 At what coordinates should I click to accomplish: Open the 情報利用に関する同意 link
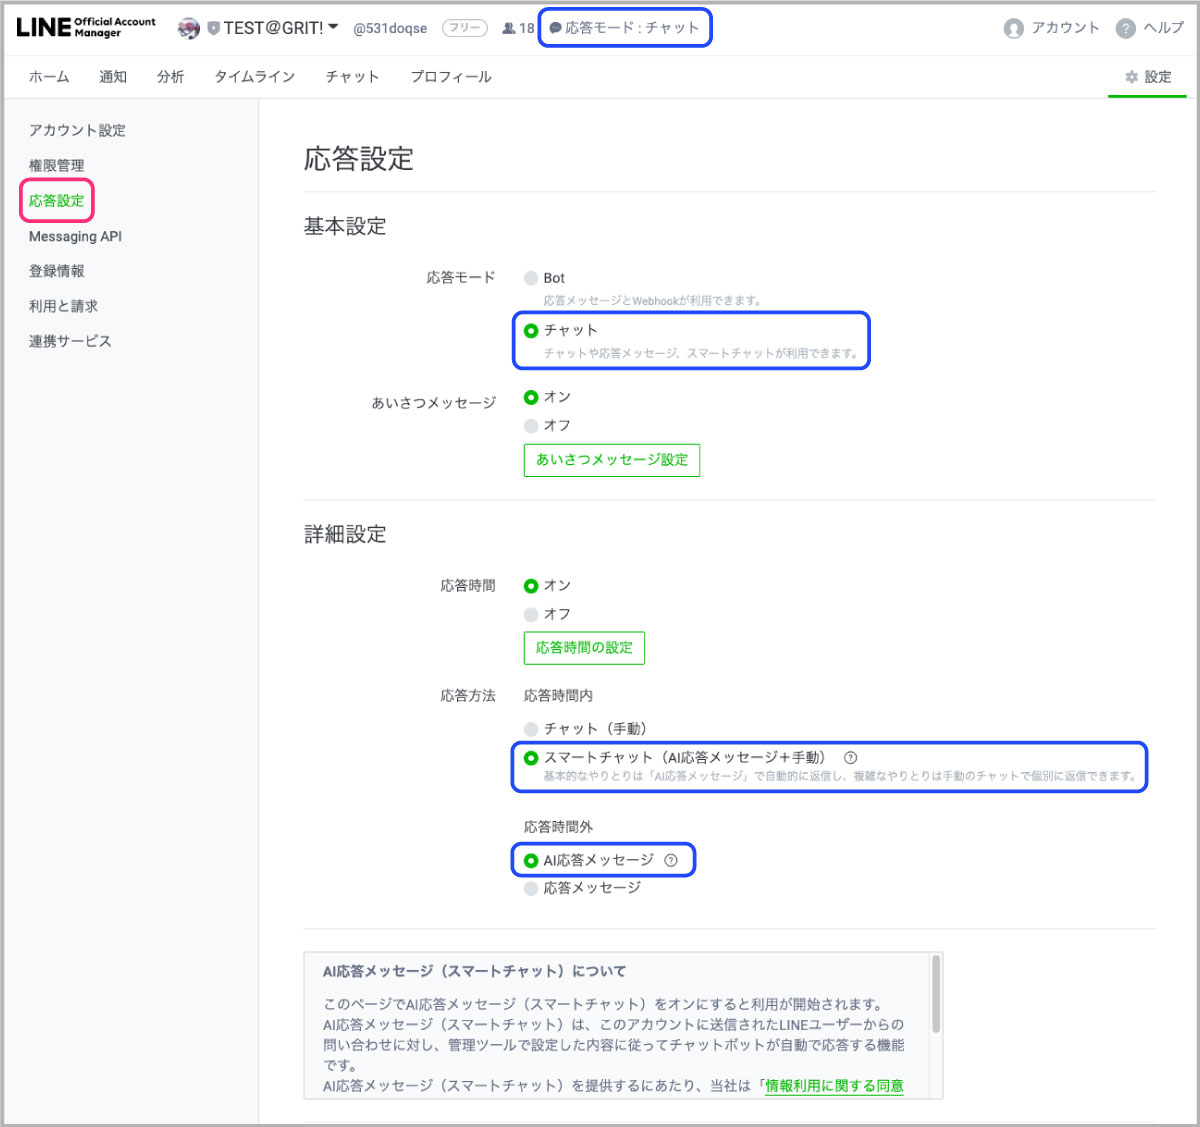coord(834,1086)
